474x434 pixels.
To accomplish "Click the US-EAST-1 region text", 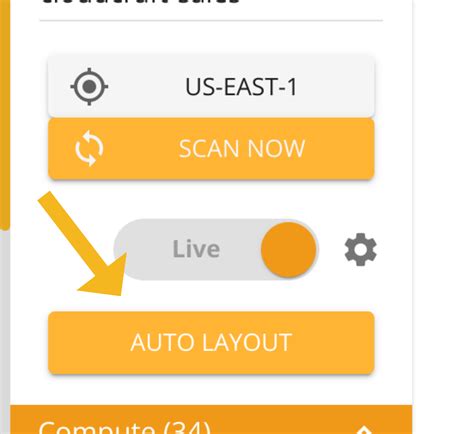I will click(241, 87).
